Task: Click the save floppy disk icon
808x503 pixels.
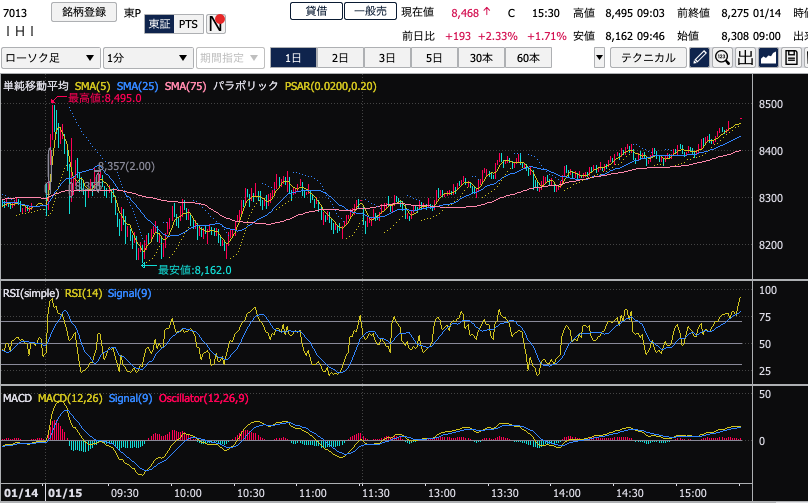Action: 791,57
